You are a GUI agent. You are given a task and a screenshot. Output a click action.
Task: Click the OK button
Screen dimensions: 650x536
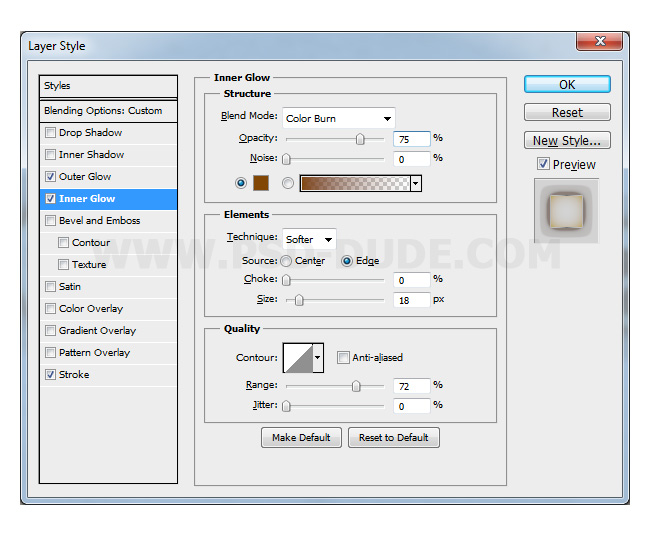click(x=567, y=85)
